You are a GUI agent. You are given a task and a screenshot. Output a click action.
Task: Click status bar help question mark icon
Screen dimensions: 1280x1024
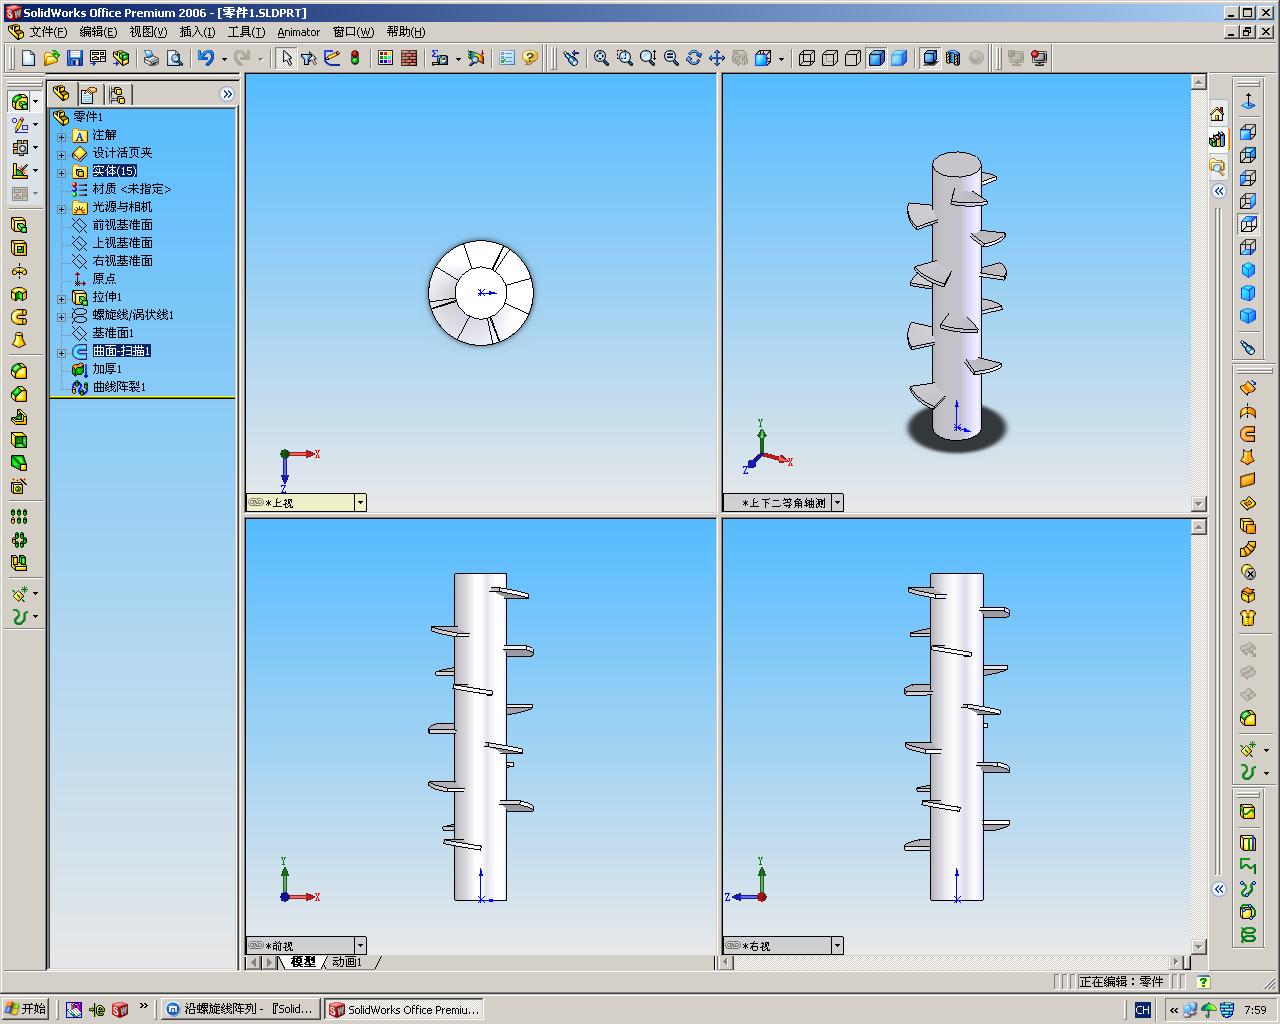1203,982
